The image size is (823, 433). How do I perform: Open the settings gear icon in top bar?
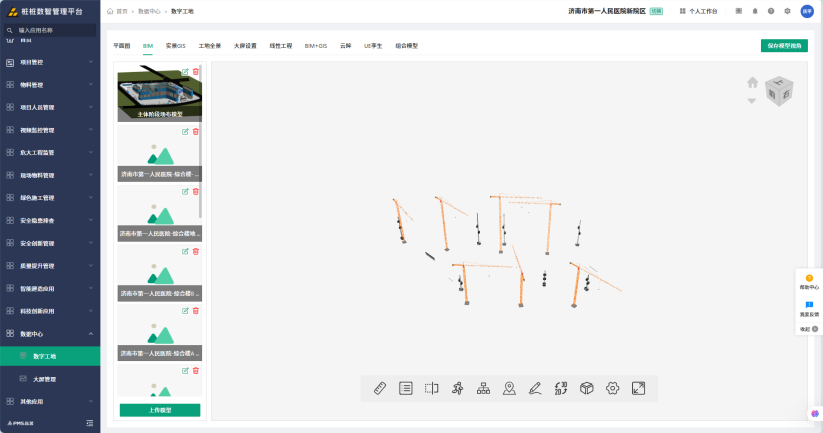tap(787, 11)
